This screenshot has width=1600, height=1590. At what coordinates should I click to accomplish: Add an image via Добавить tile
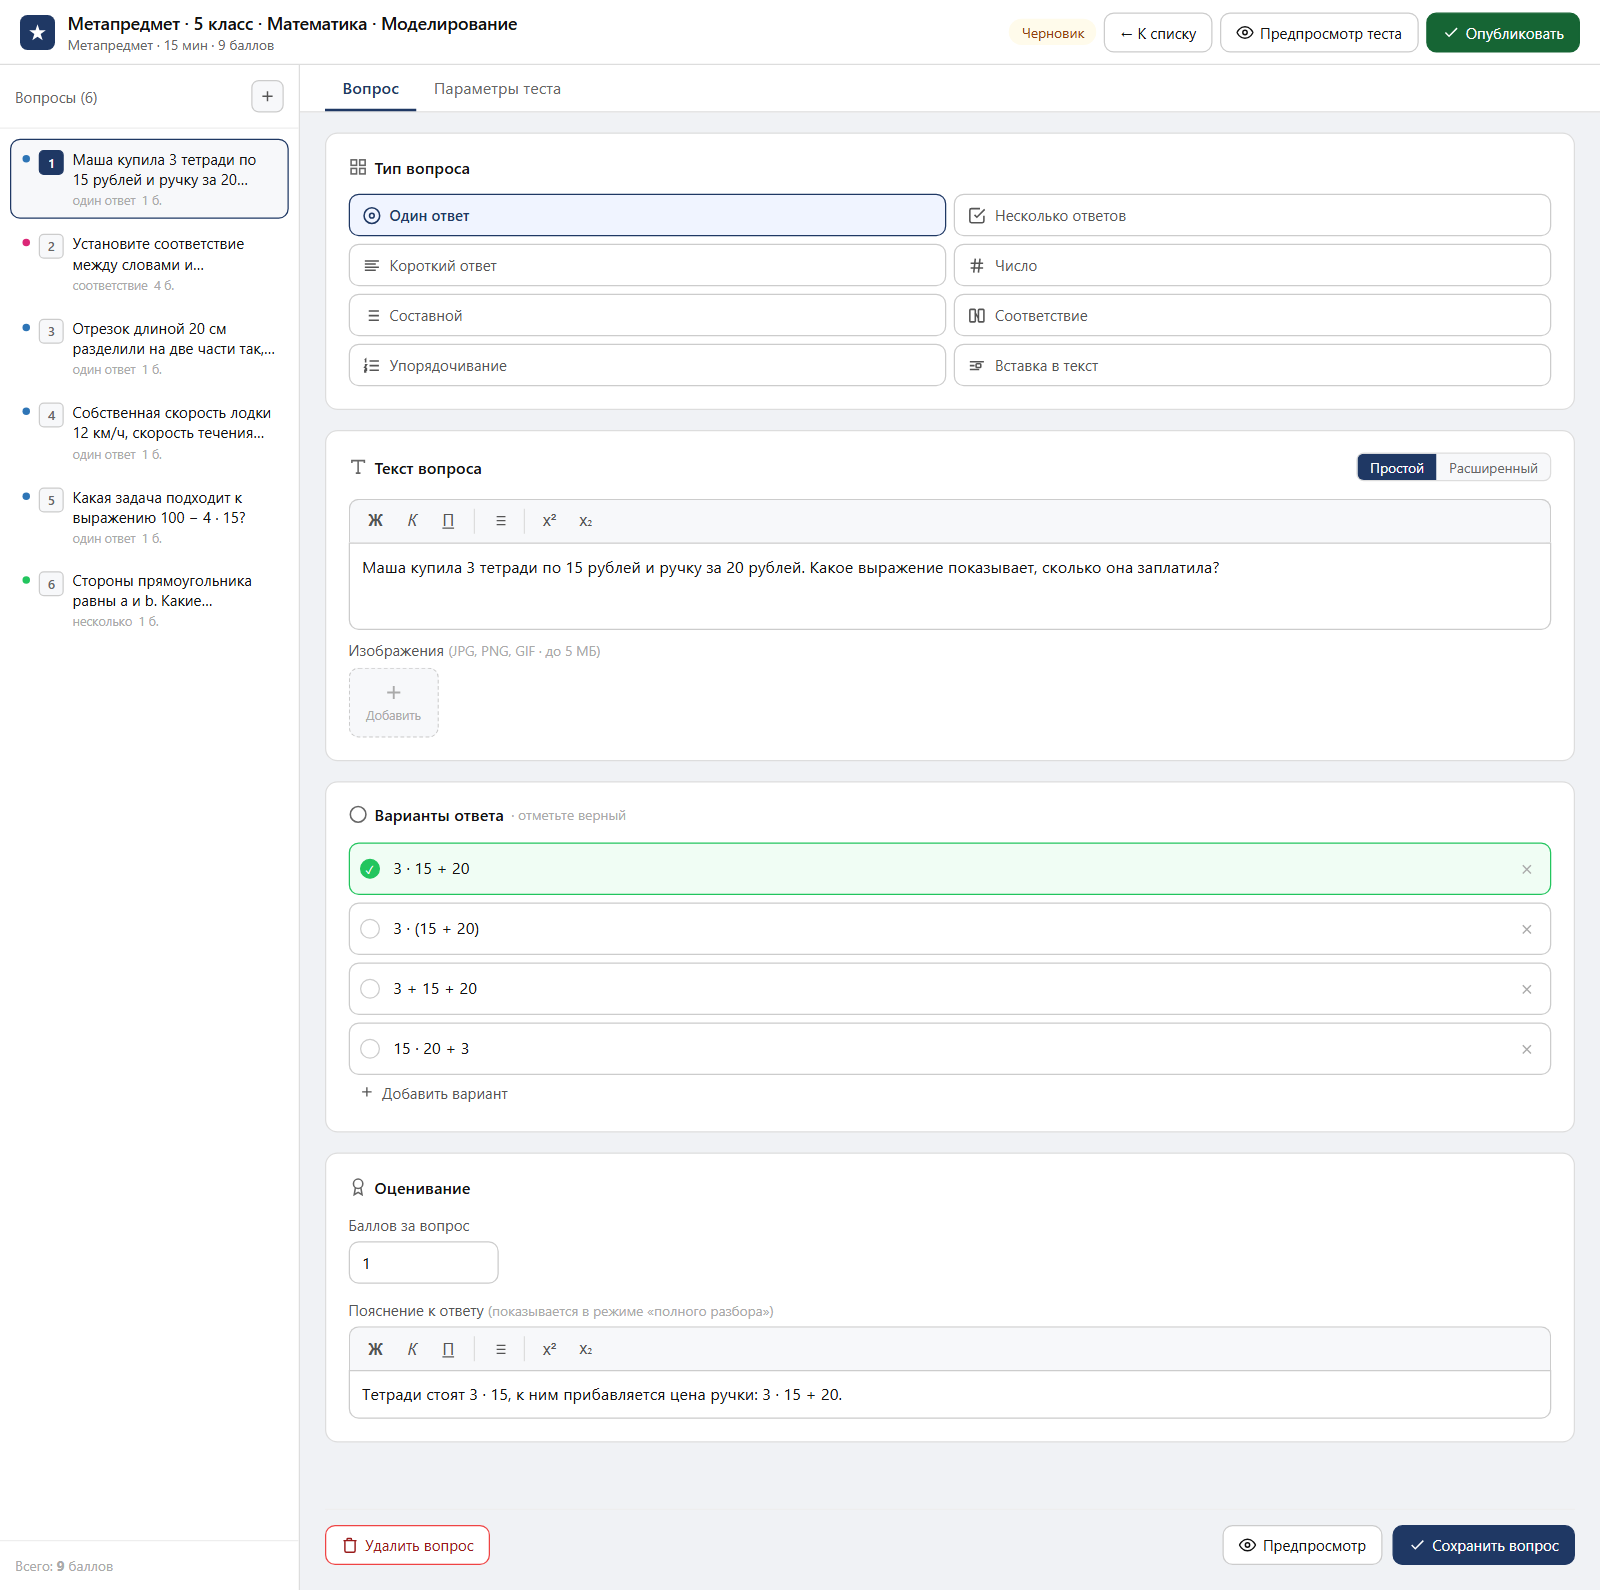coord(393,703)
